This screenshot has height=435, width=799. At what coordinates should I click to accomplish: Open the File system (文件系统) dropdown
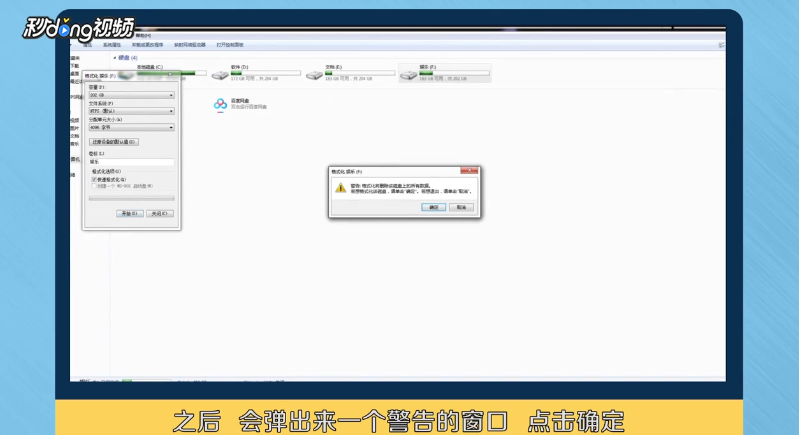coord(131,111)
